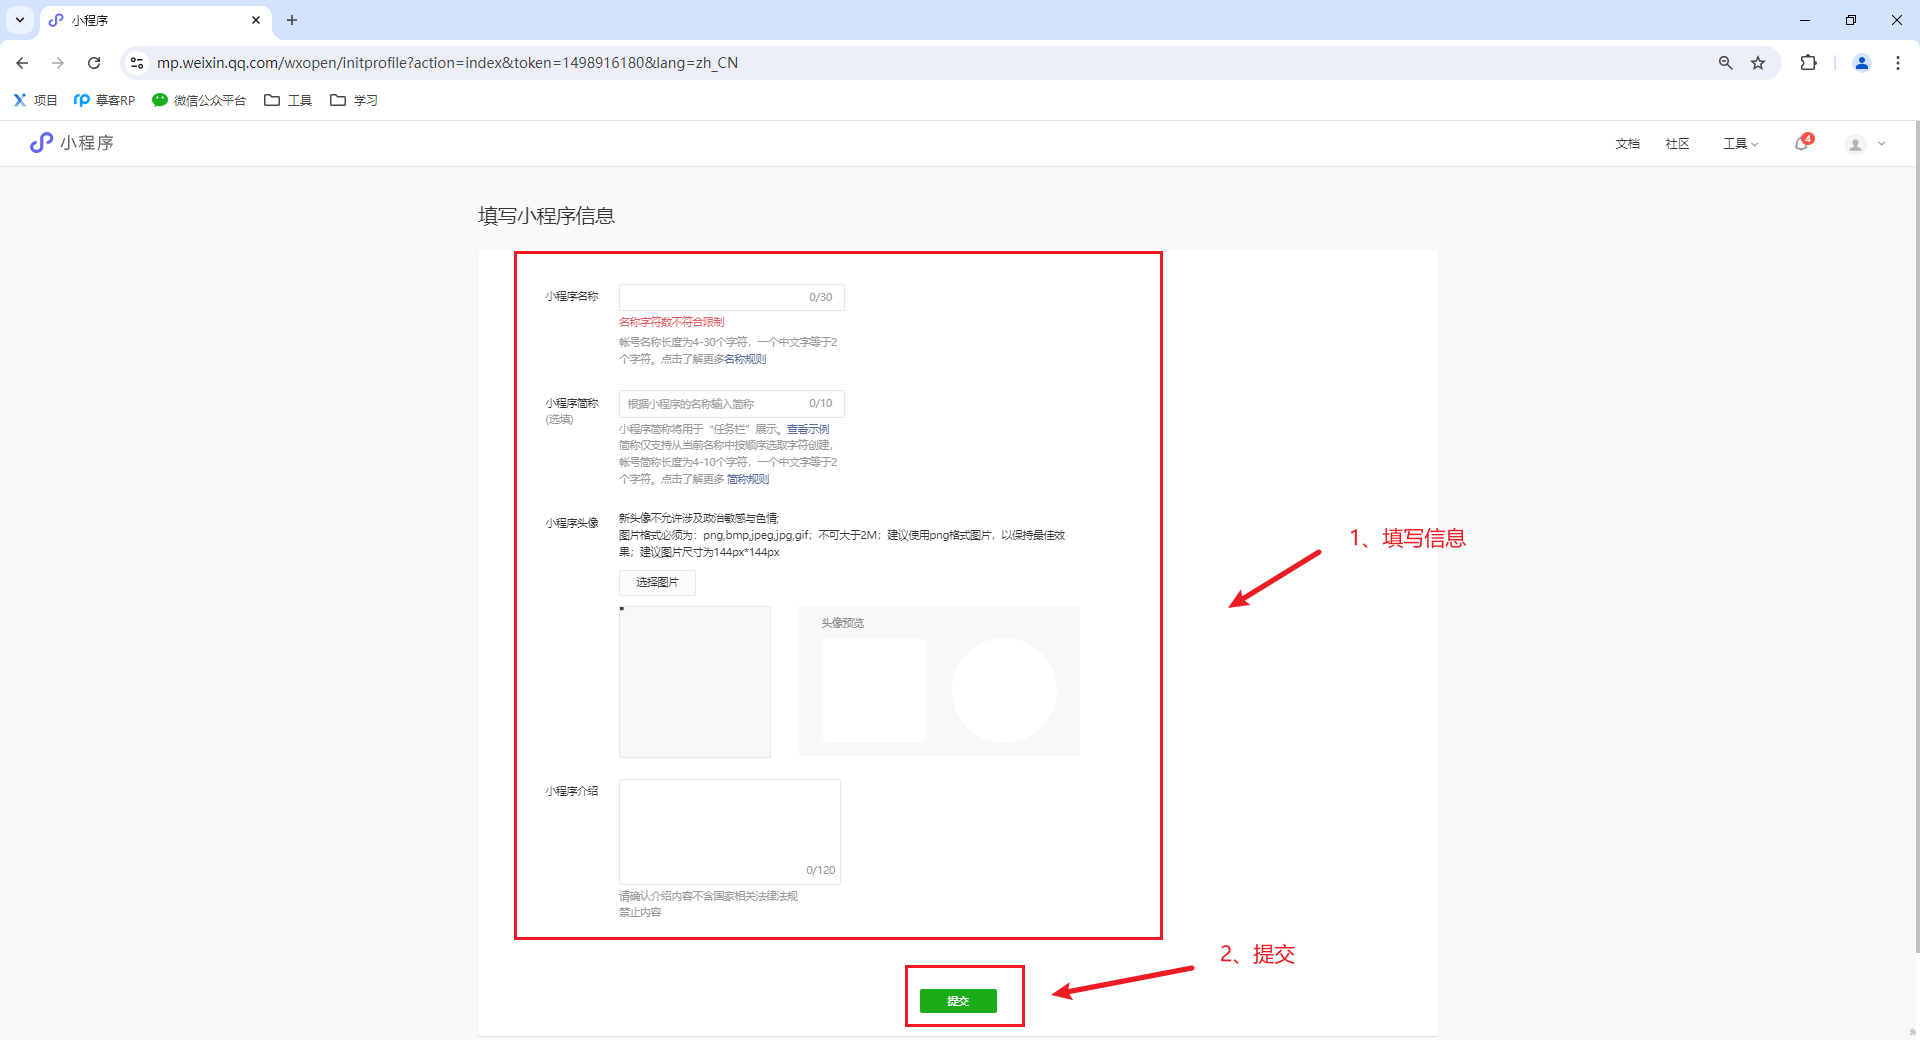The image size is (1920, 1040).
Task: Restore down the browser window
Action: [1851, 20]
